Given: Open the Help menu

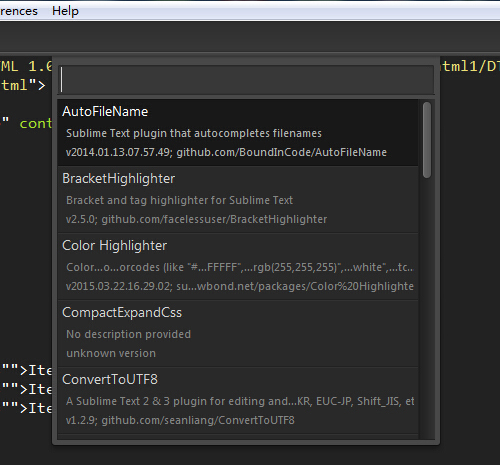Looking at the screenshot, I should (65, 11).
